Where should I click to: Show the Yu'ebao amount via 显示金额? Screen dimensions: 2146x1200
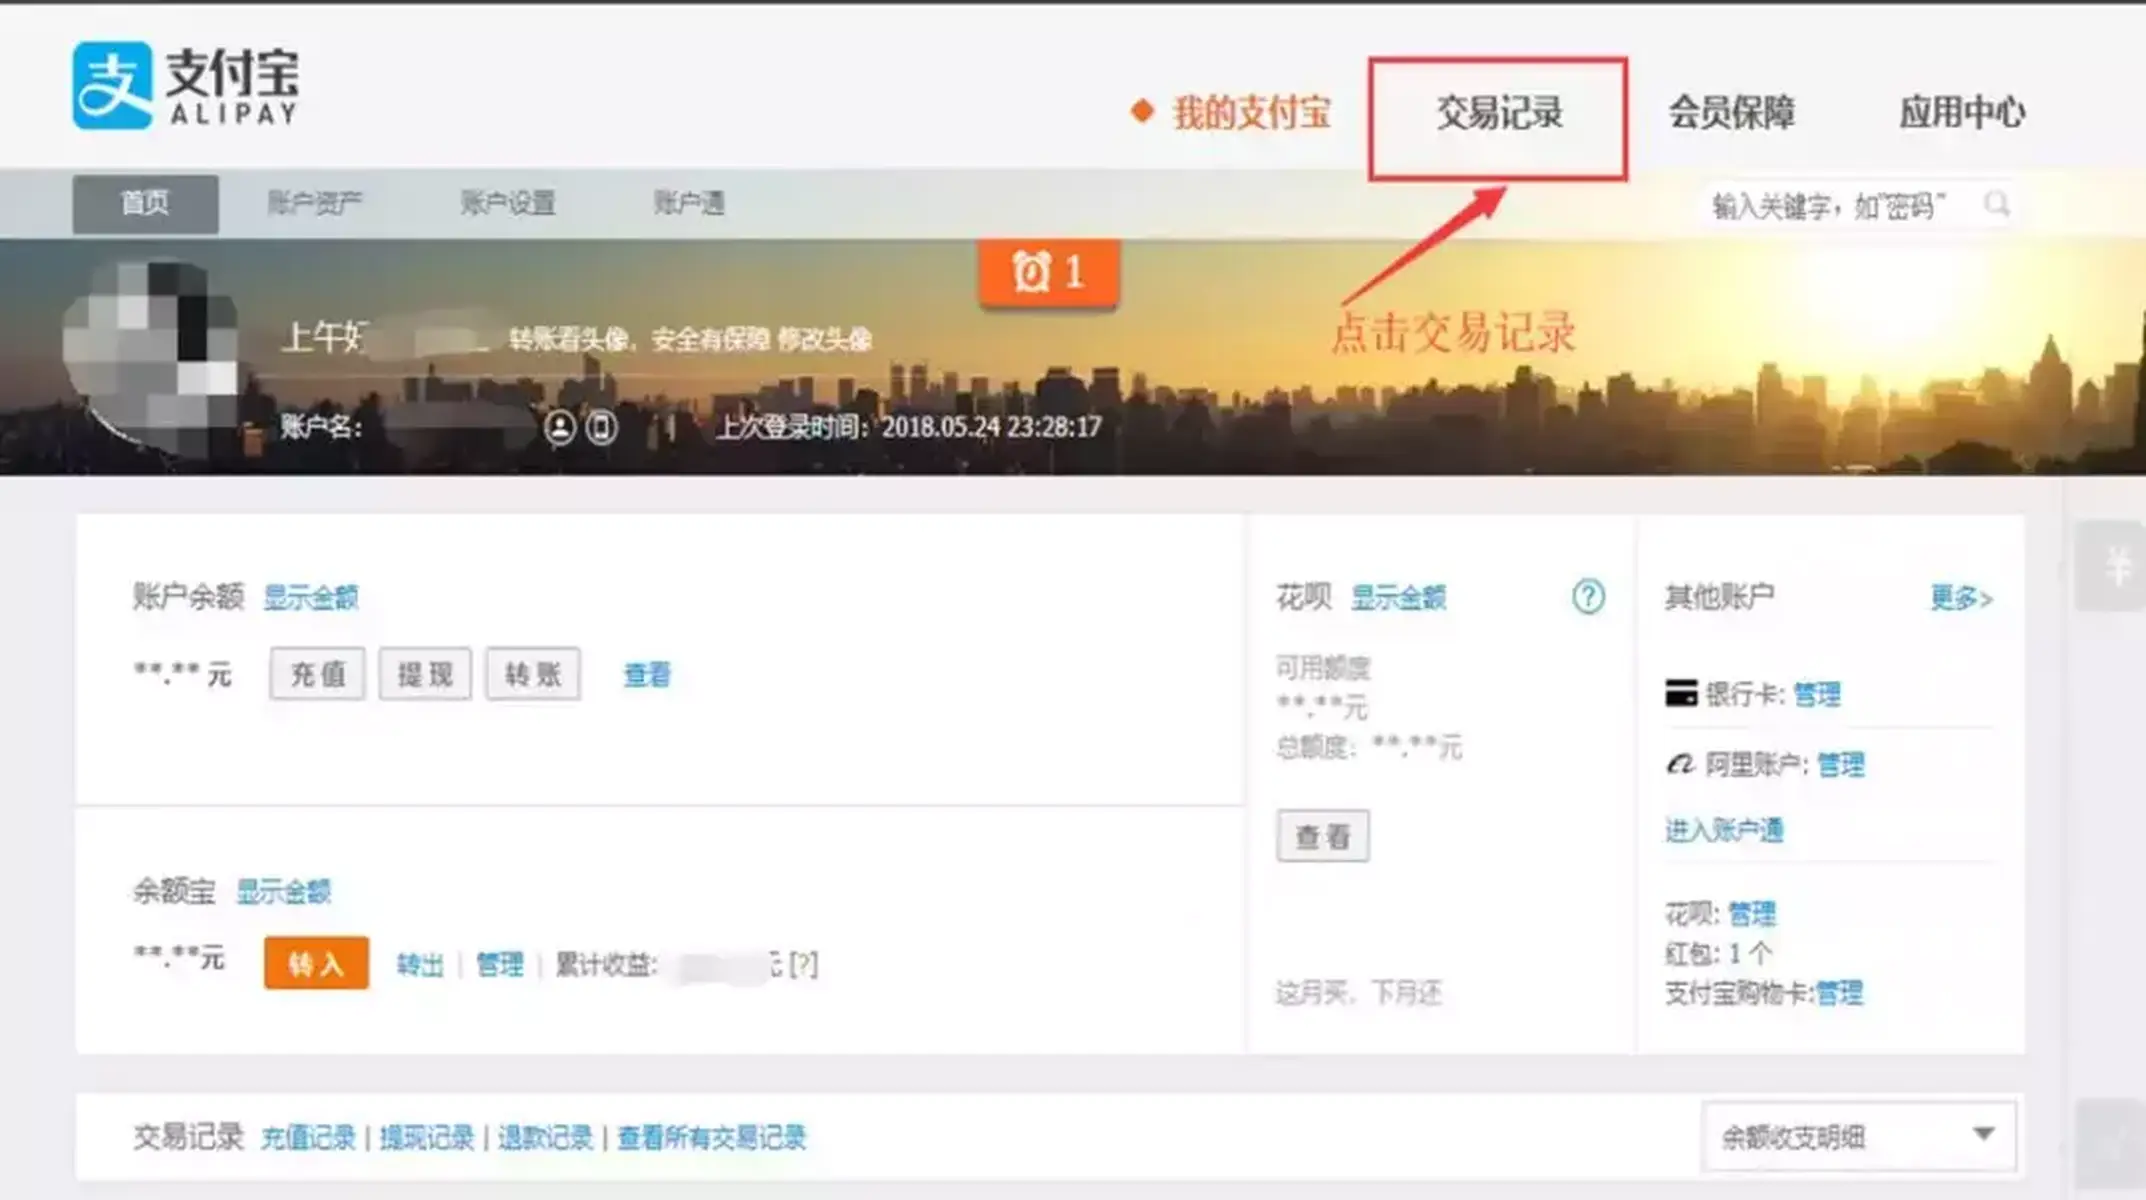tap(283, 891)
